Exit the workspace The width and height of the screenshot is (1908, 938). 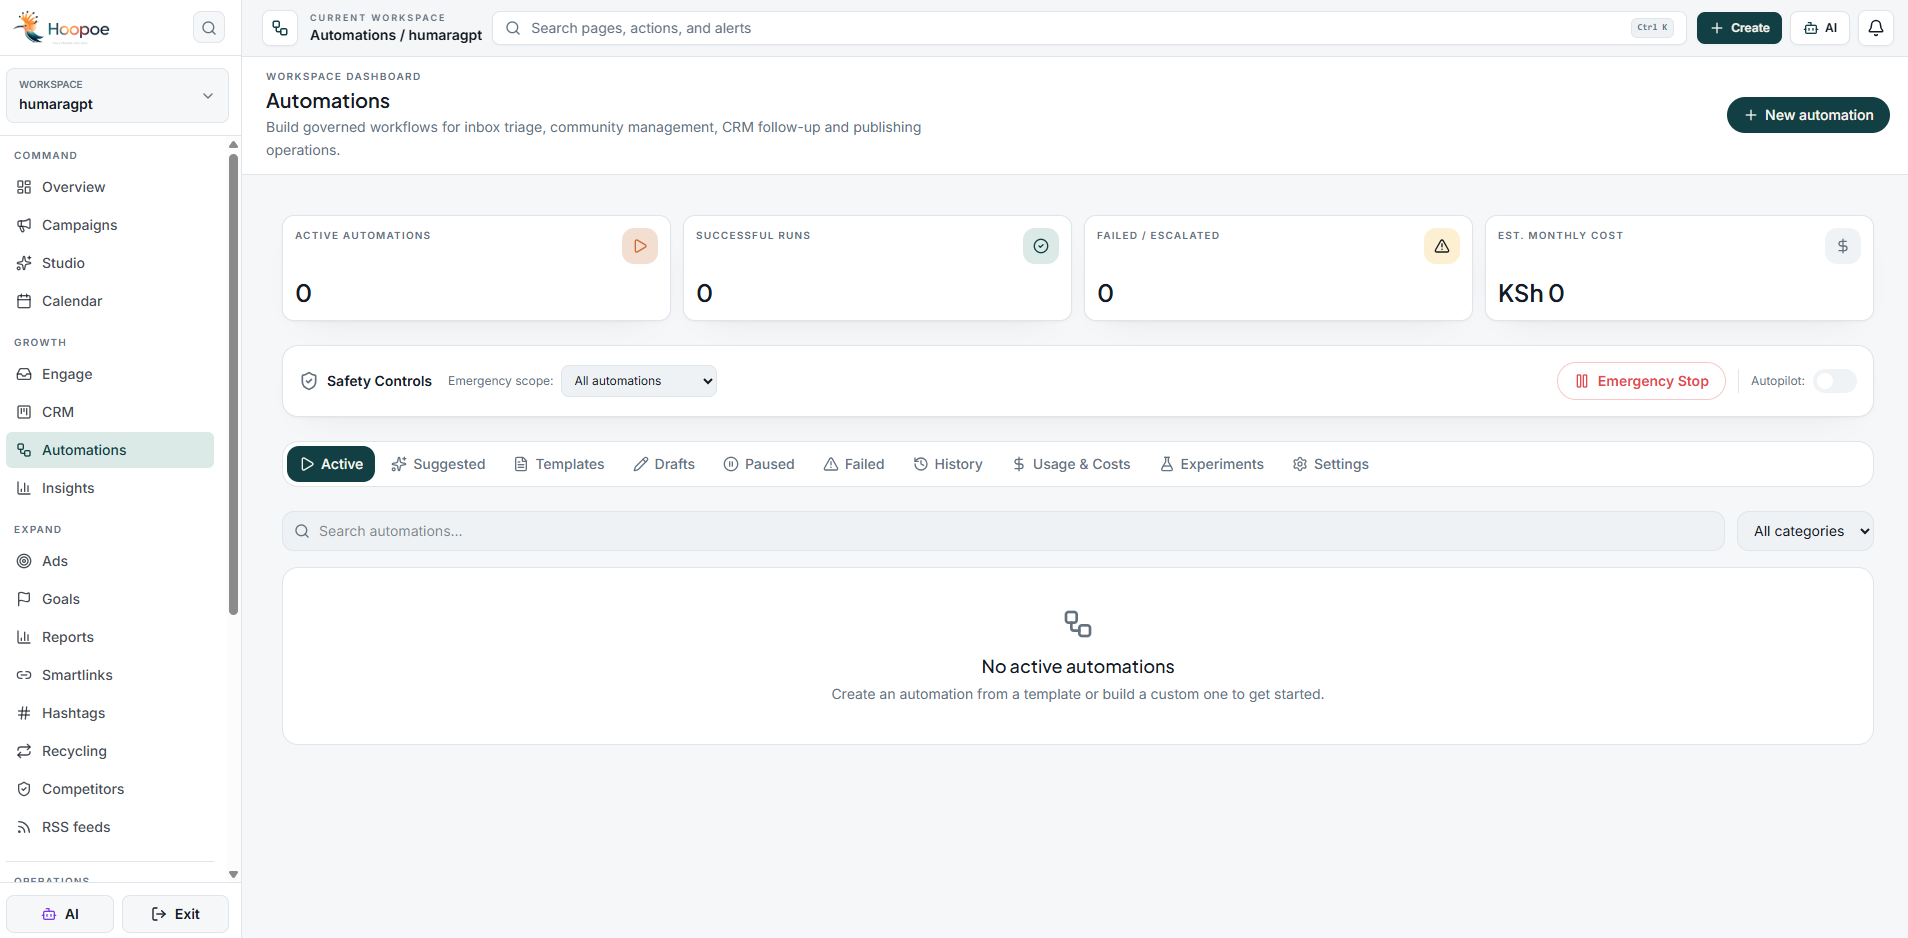(x=175, y=914)
